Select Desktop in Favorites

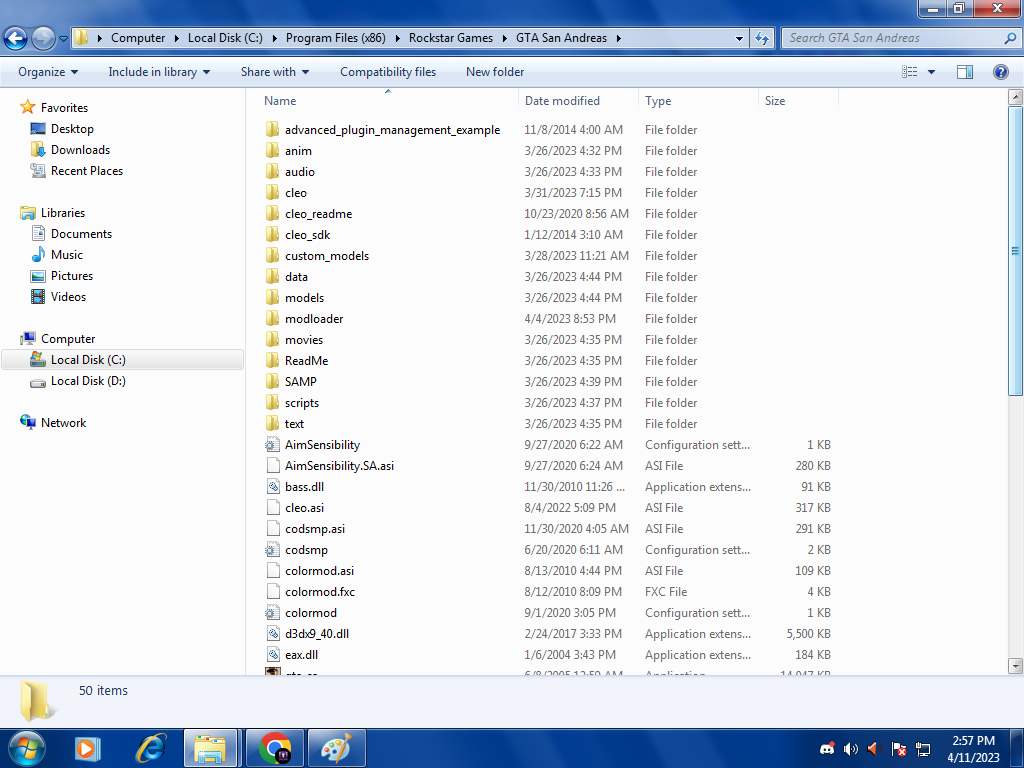pos(62,129)
